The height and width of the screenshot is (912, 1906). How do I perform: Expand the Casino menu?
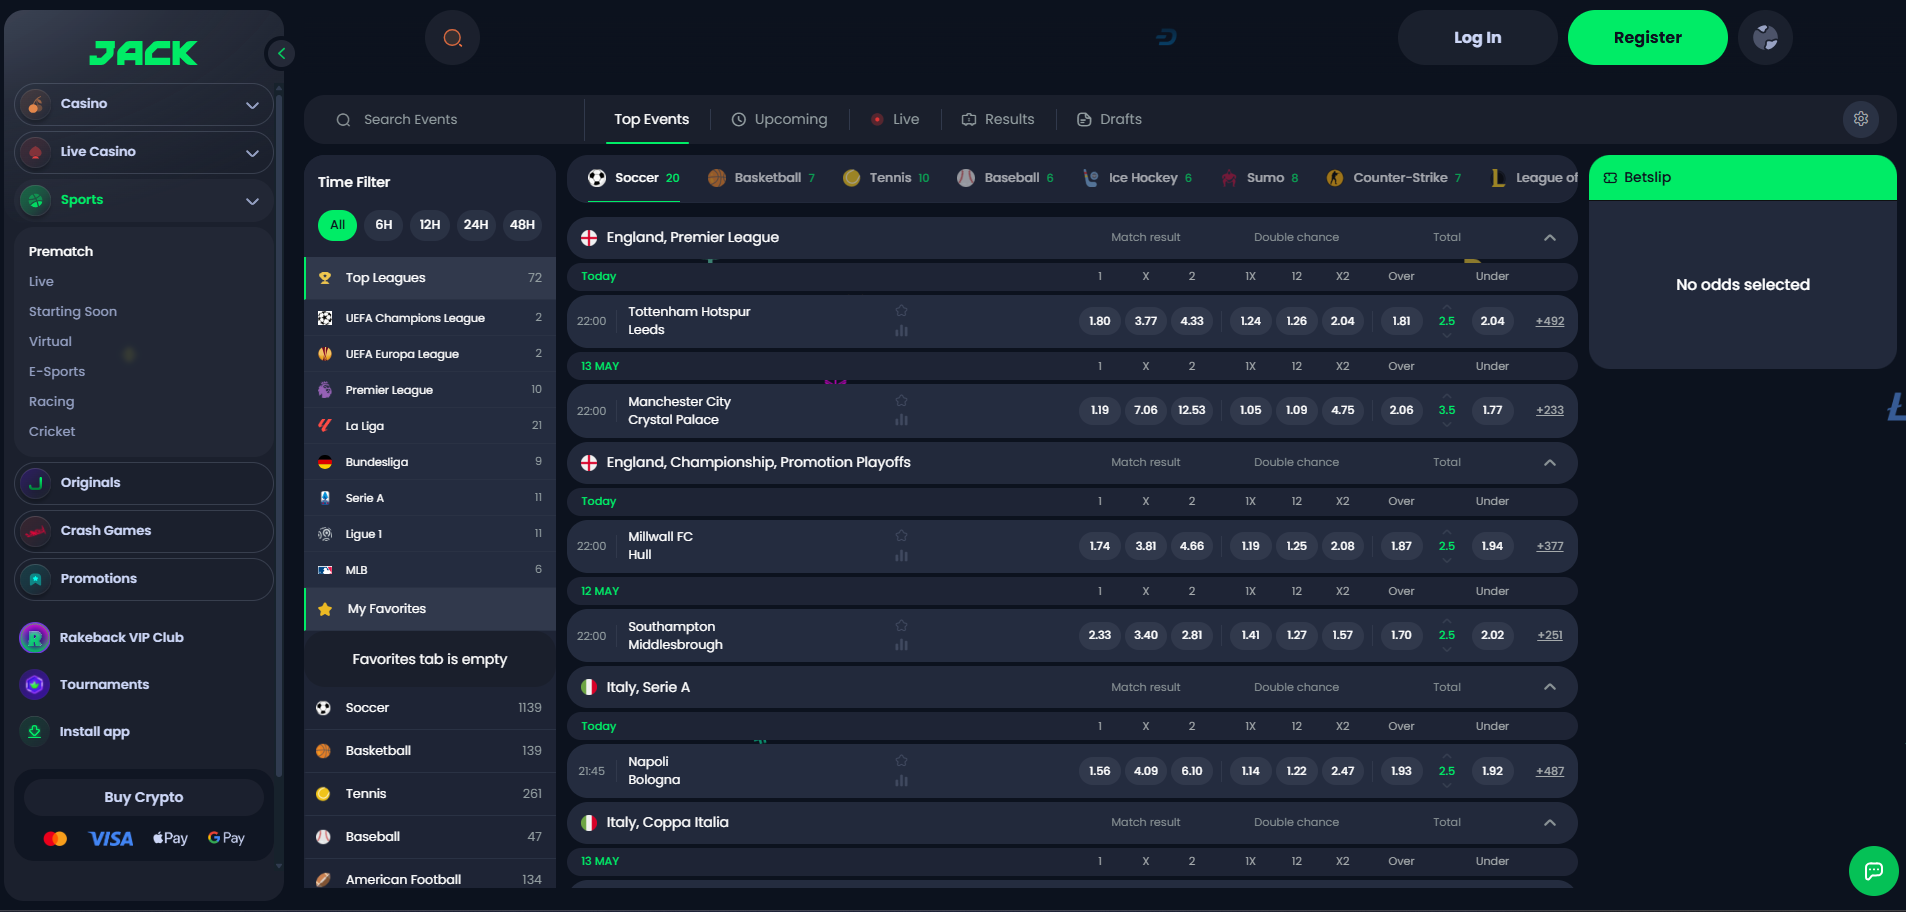[x=144, y=104]
